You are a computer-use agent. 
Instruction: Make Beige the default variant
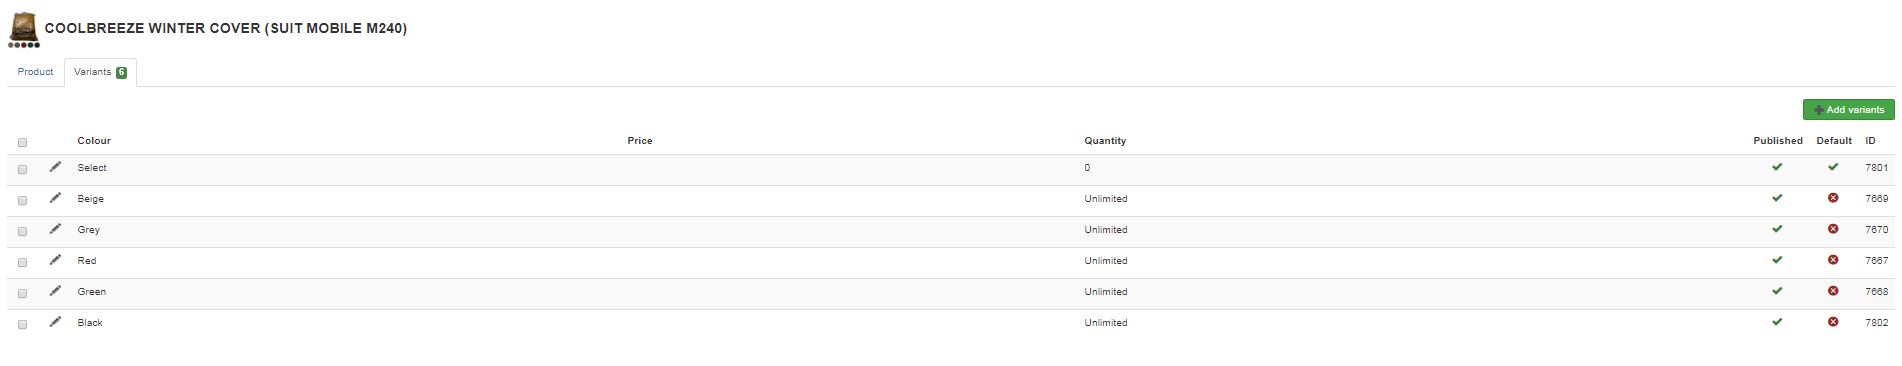1833,198
